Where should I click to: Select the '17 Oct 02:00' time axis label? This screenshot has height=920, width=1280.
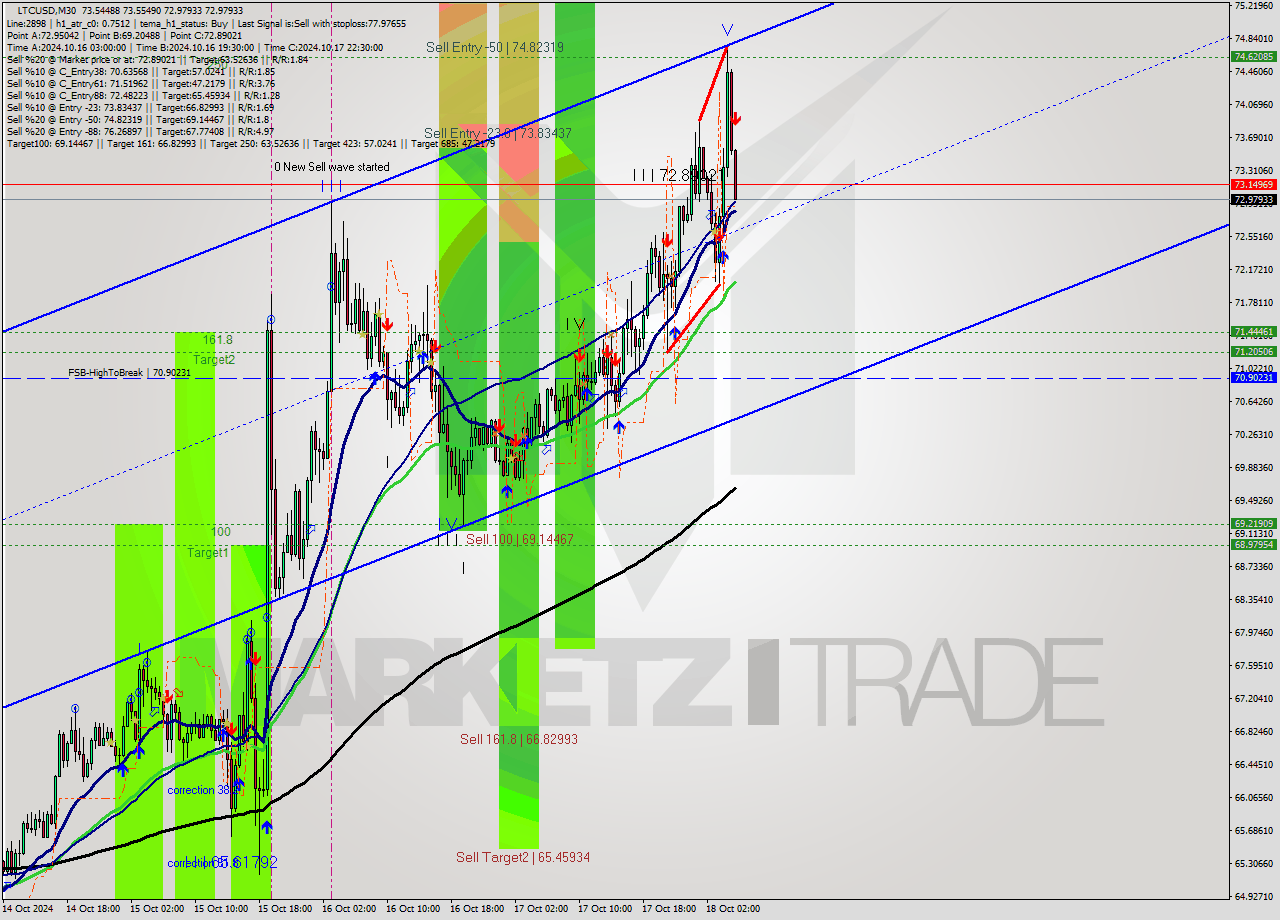pyautogui.click(x=541, y=909)
